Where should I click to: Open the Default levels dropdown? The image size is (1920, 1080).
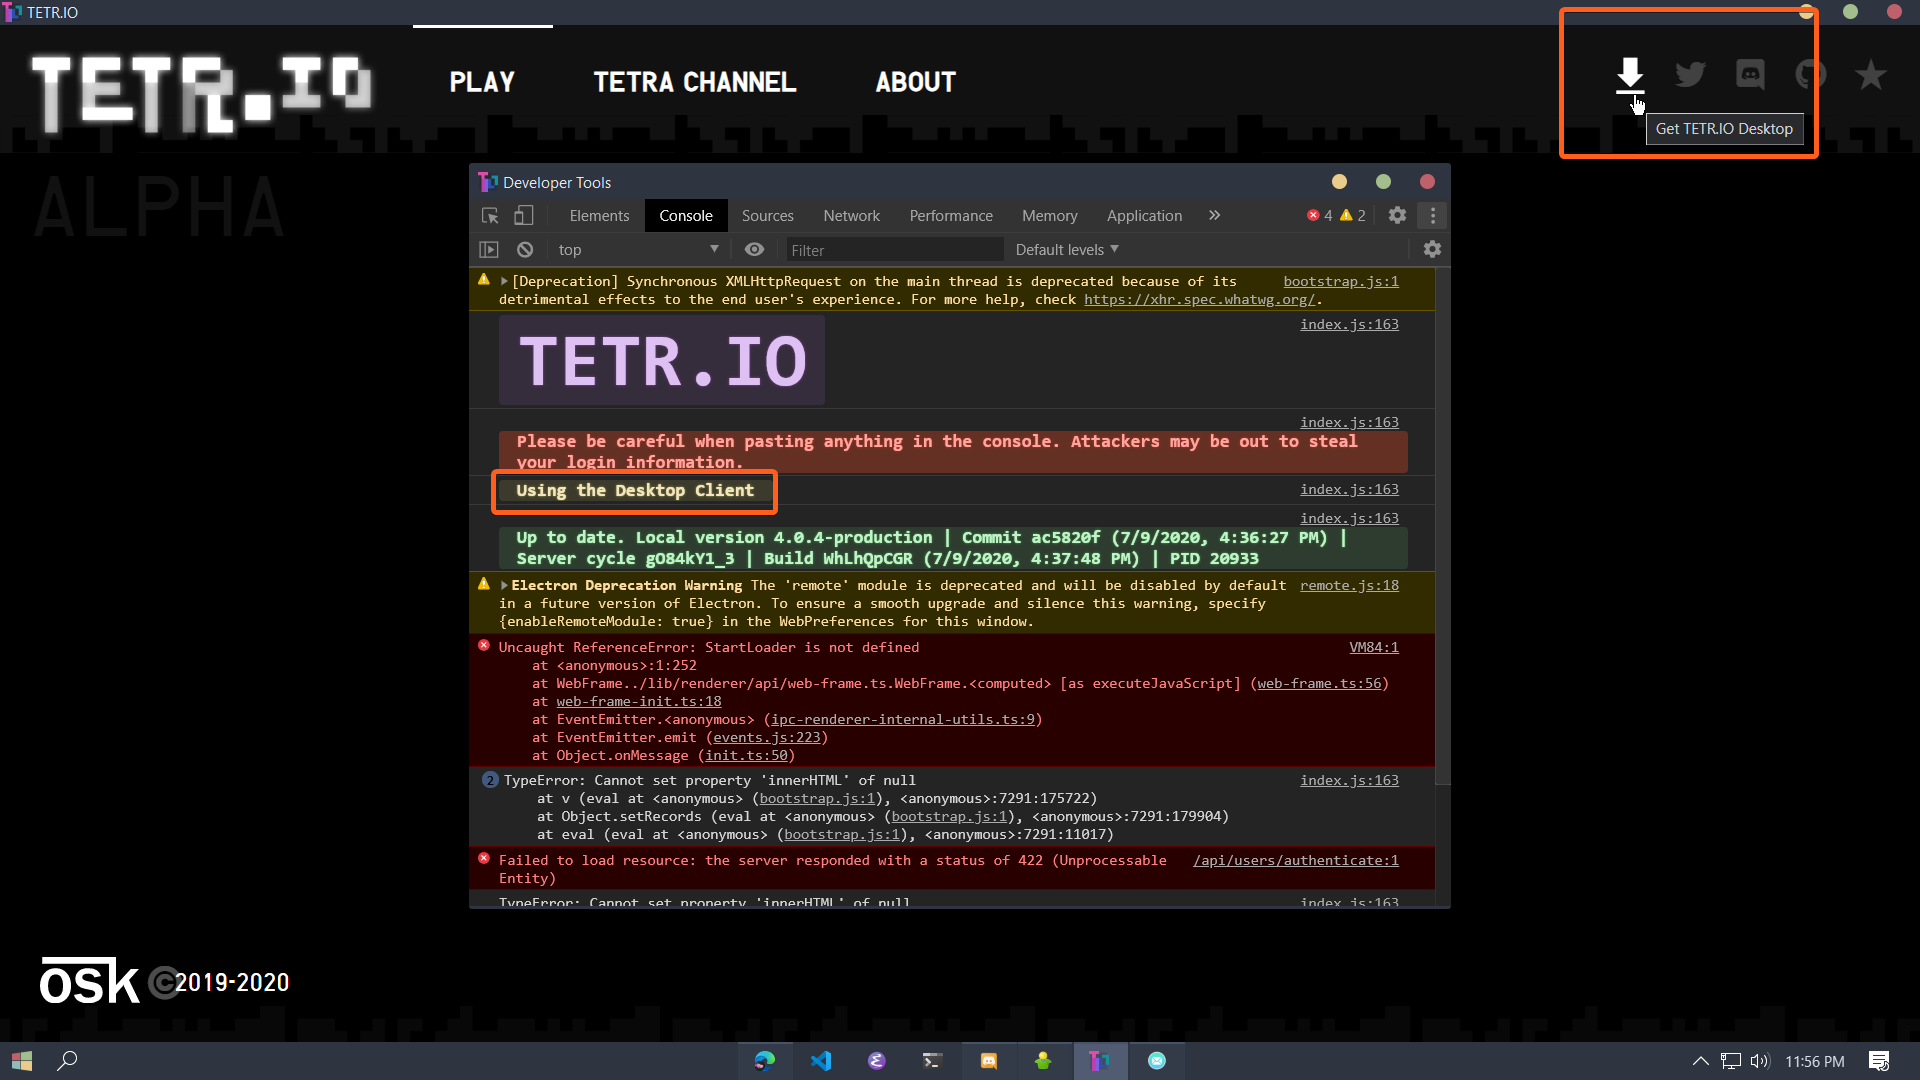coord(1065,249)
